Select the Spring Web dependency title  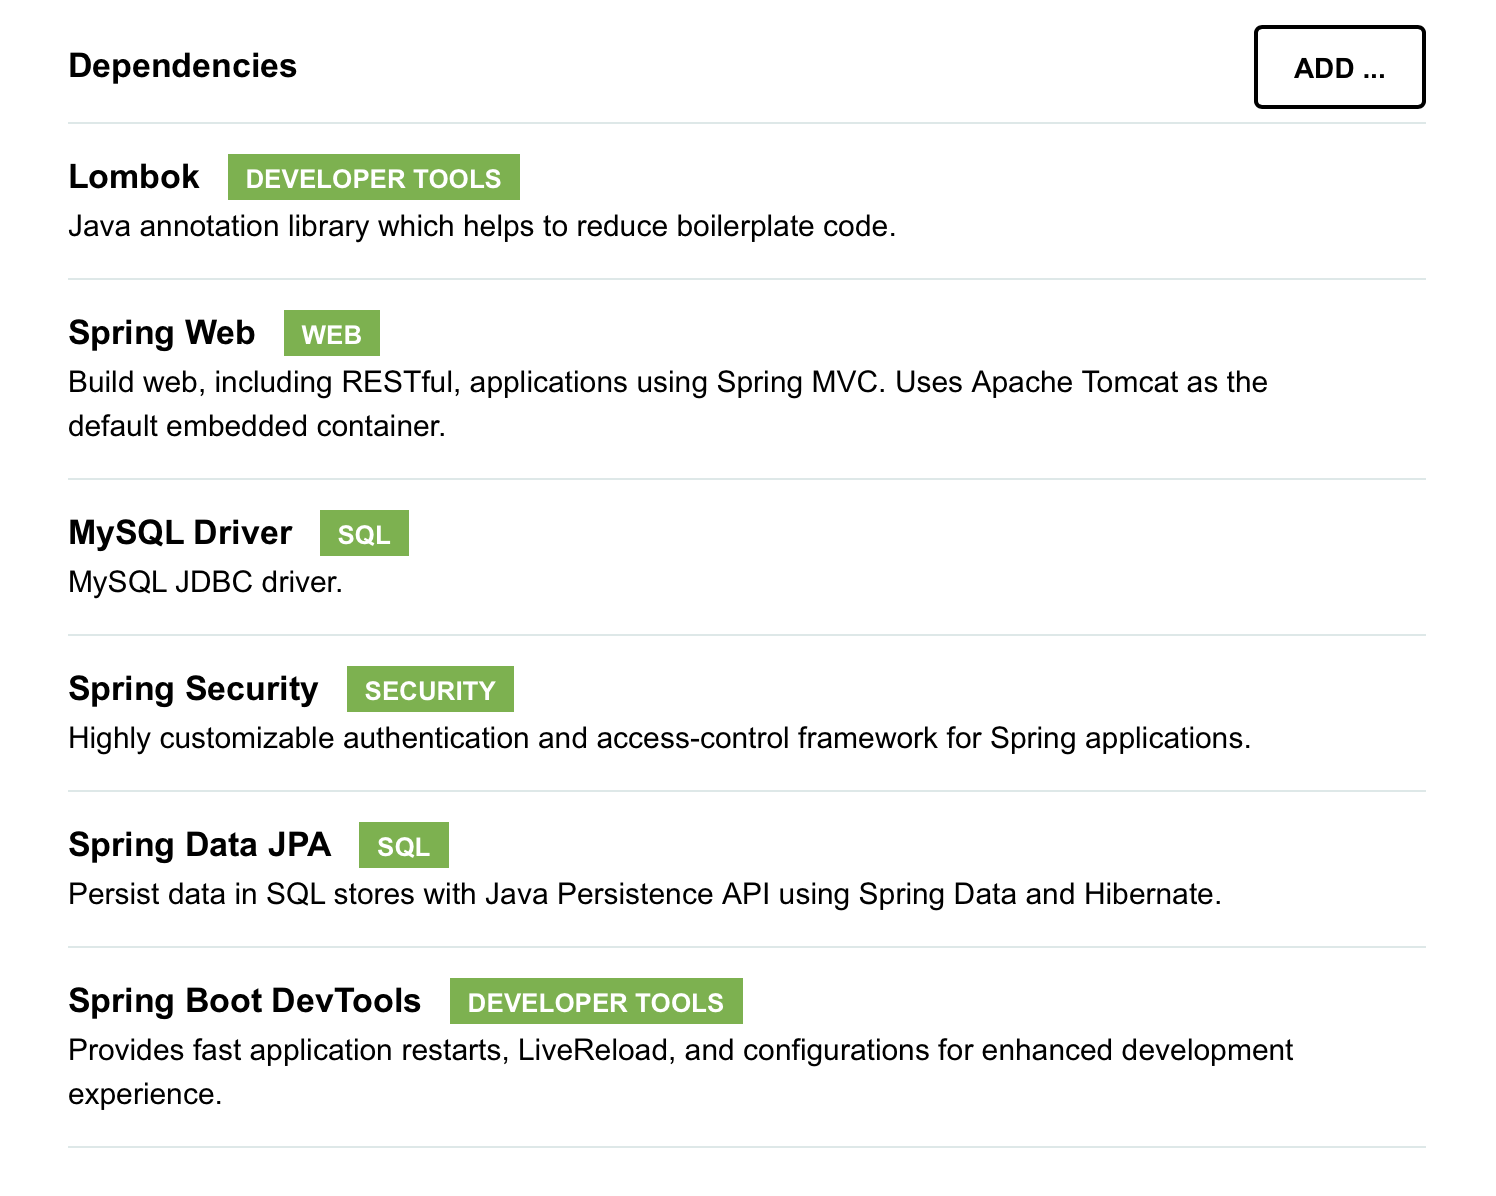[x=162, y=333]
